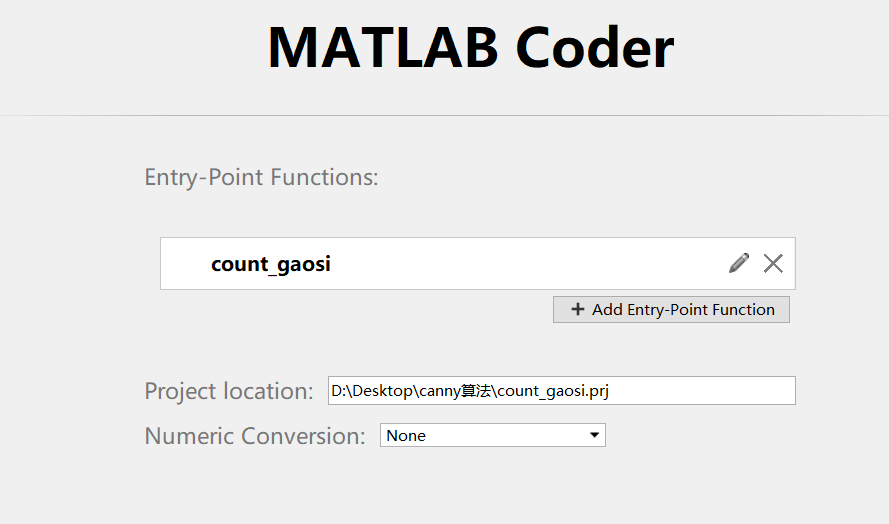Click the Numeric Conversion dropdown arrow

point(594,435)
